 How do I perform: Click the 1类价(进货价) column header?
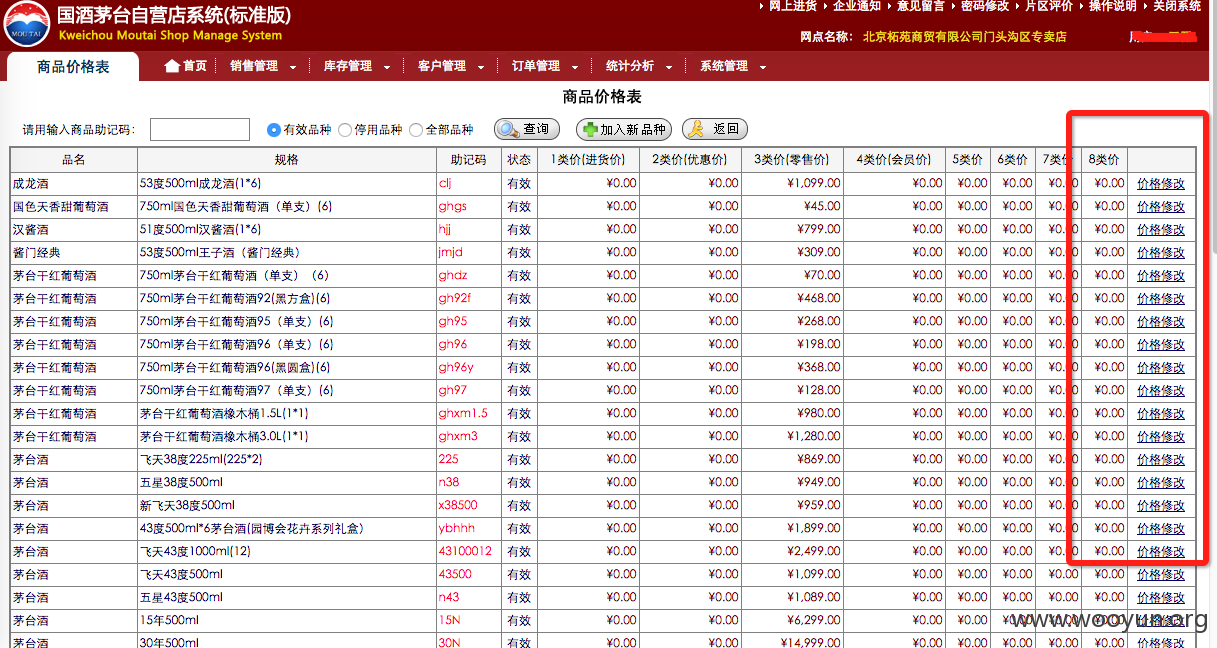[x=588, y=160]
